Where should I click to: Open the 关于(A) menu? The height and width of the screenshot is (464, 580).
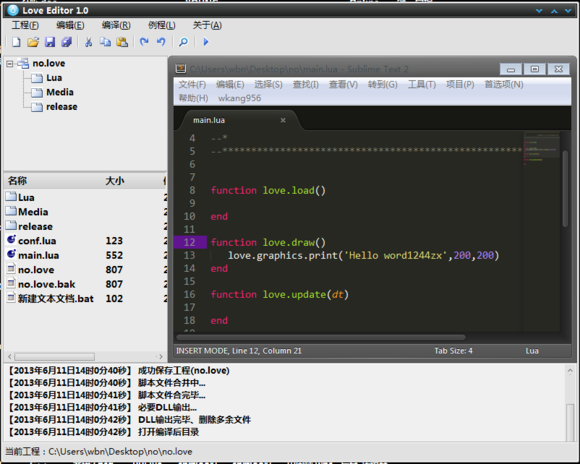click(x=207, y=25)
